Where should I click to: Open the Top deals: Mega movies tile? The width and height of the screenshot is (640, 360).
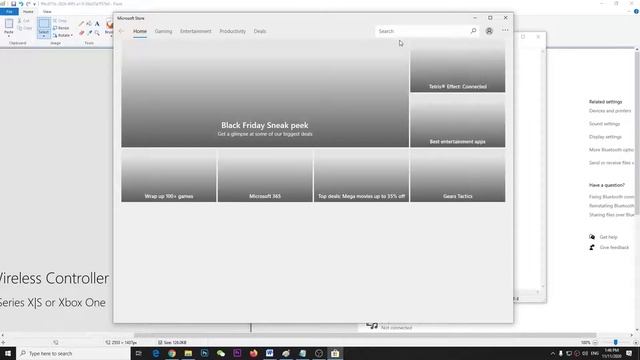361,176
